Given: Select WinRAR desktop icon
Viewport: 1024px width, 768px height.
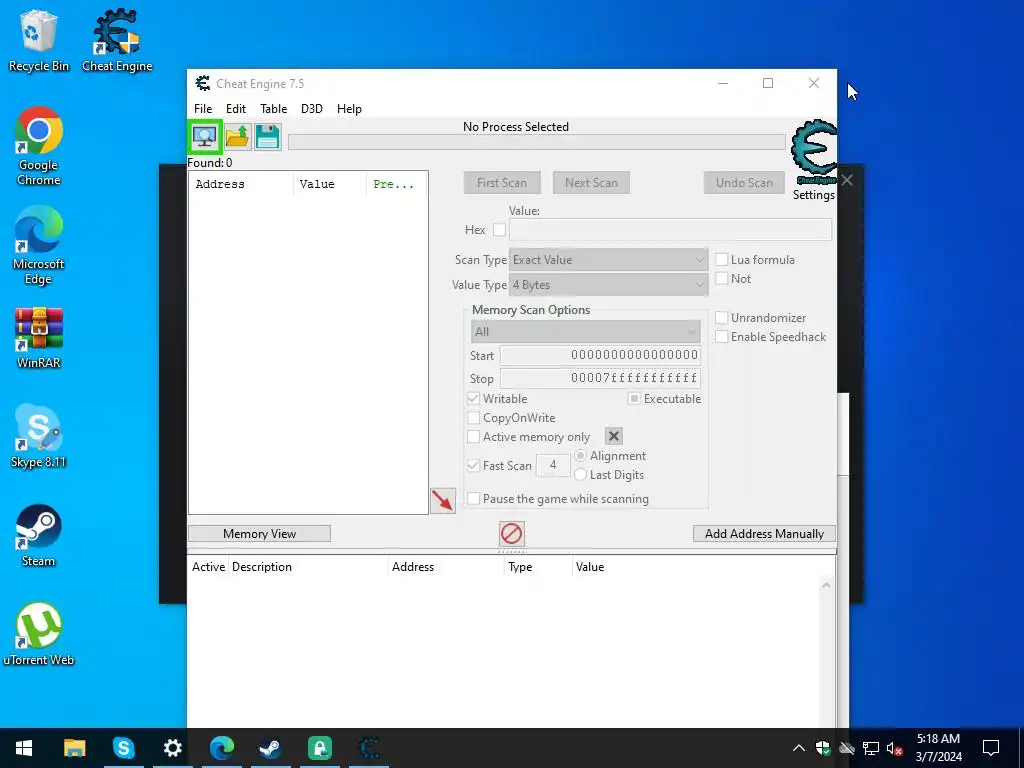Looking at the screenshot, I should tap(38, 338).
